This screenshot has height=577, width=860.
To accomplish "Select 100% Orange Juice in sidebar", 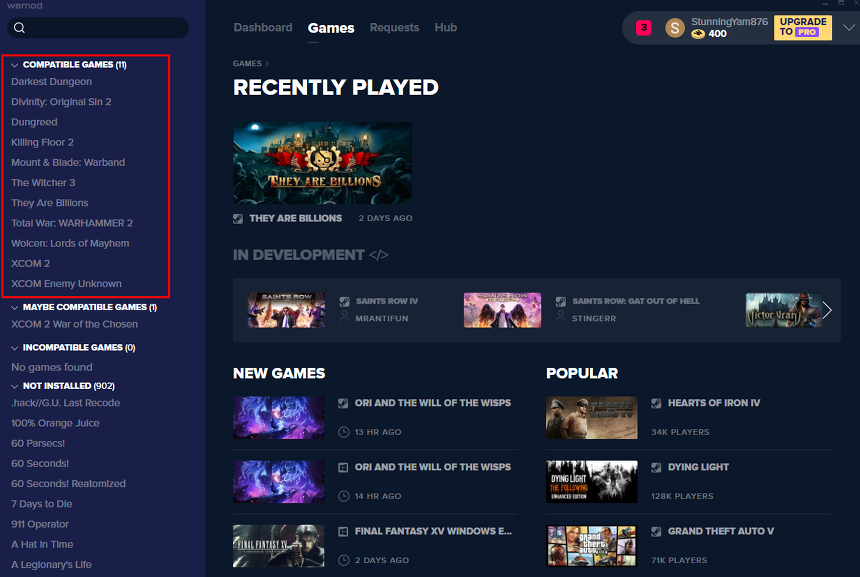I will (55, 423).
